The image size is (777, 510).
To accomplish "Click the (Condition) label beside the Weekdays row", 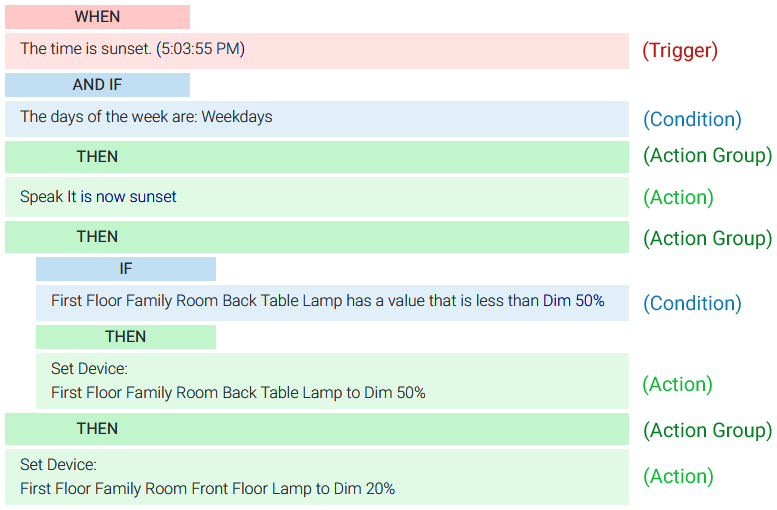I will [x=692, y=120].
